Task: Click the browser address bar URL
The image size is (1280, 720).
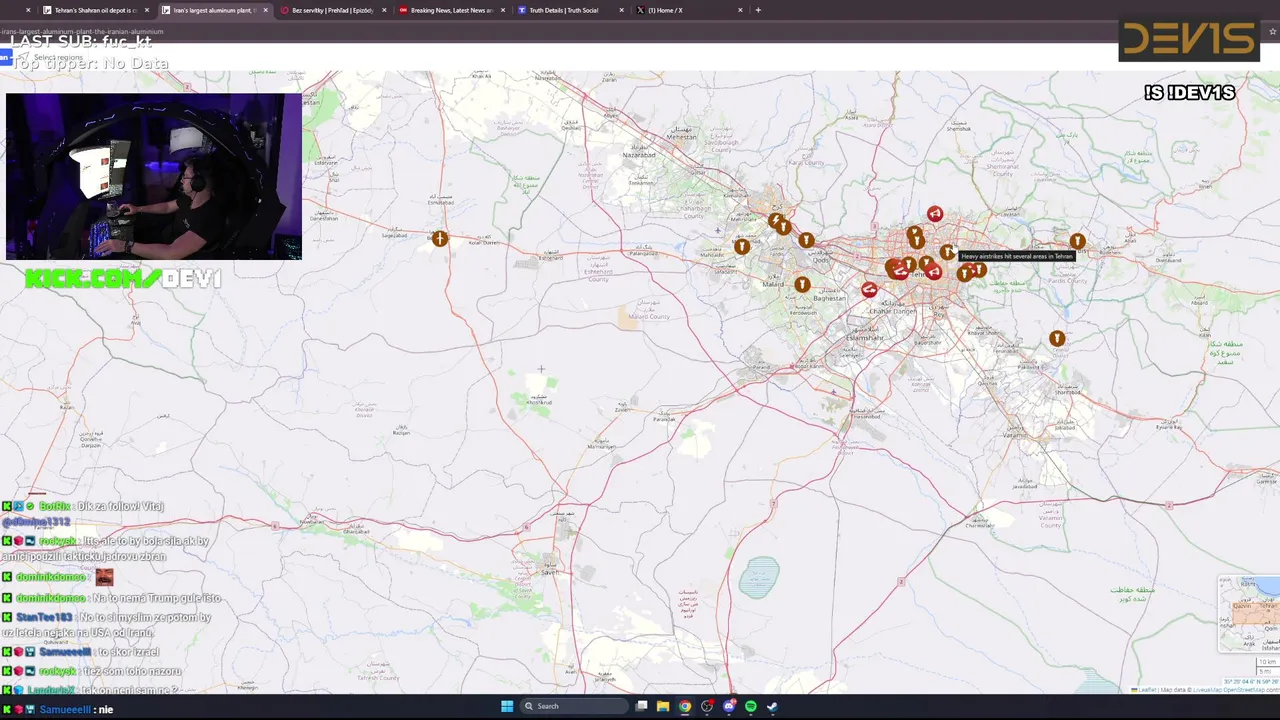Action: point(82,31)
